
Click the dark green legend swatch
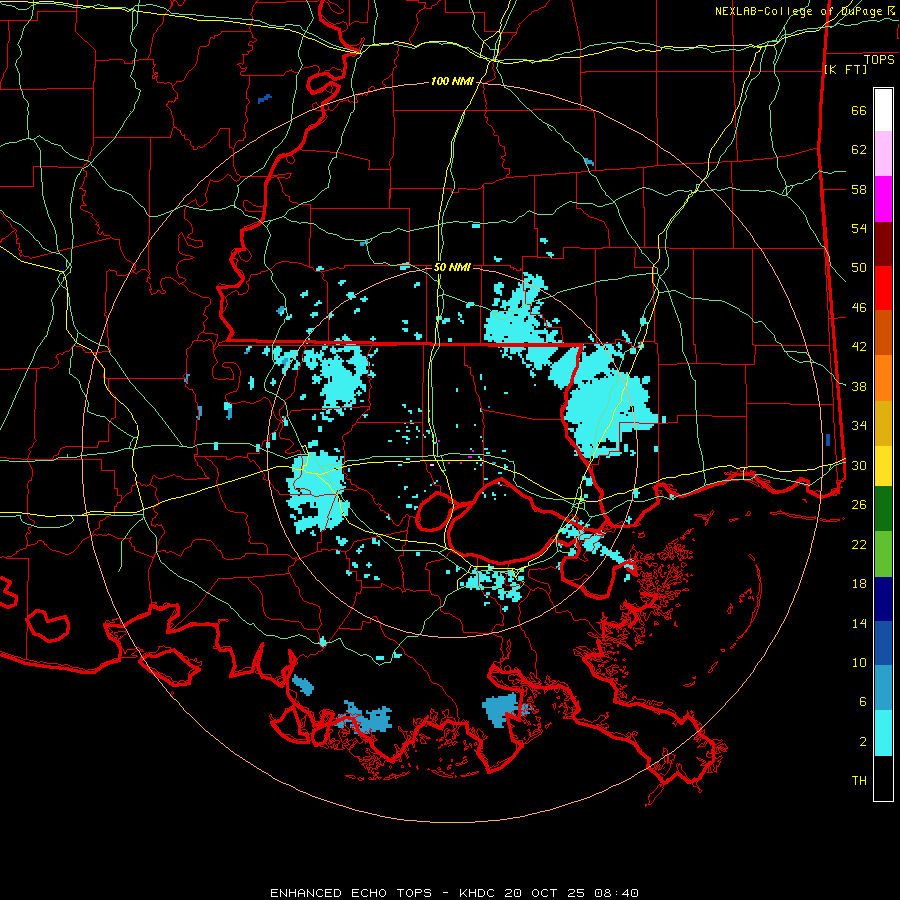pos(883,509)
